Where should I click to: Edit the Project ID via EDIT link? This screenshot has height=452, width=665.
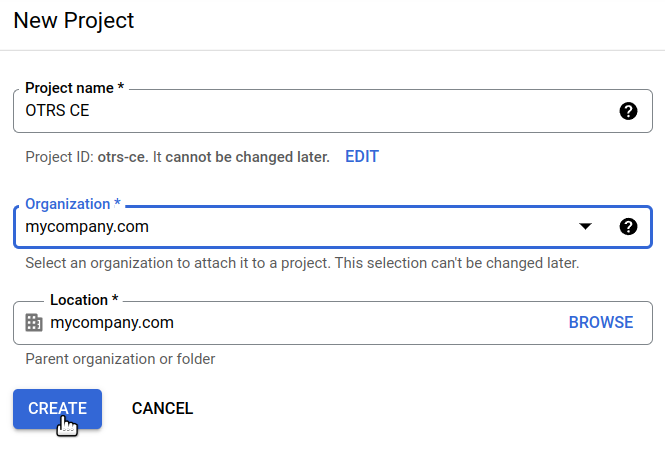pyautogui.click(x=362, y=156)
